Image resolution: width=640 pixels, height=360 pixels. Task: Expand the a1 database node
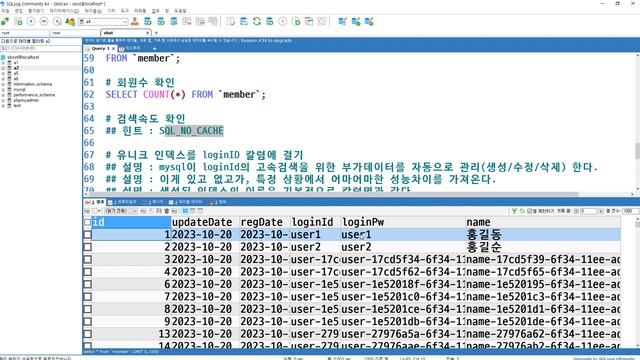pos(3,63)
